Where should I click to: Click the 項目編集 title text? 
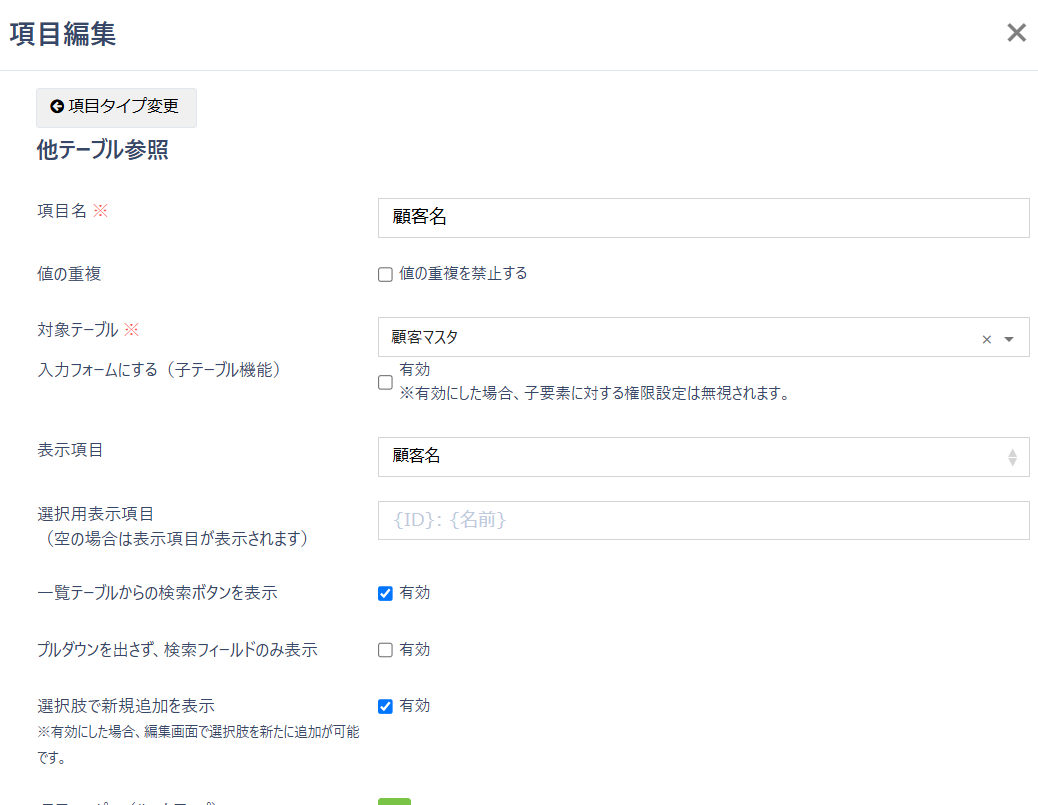[60, 33]
